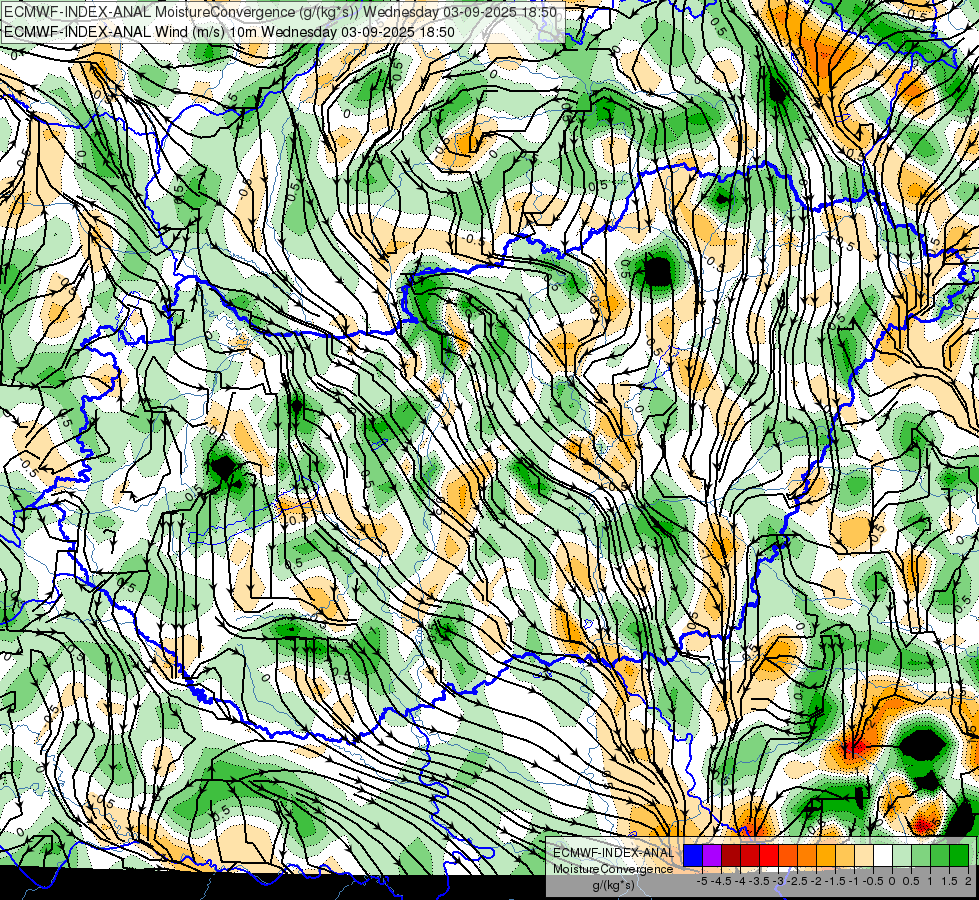Click the white legend color swatch

[883, 856]
